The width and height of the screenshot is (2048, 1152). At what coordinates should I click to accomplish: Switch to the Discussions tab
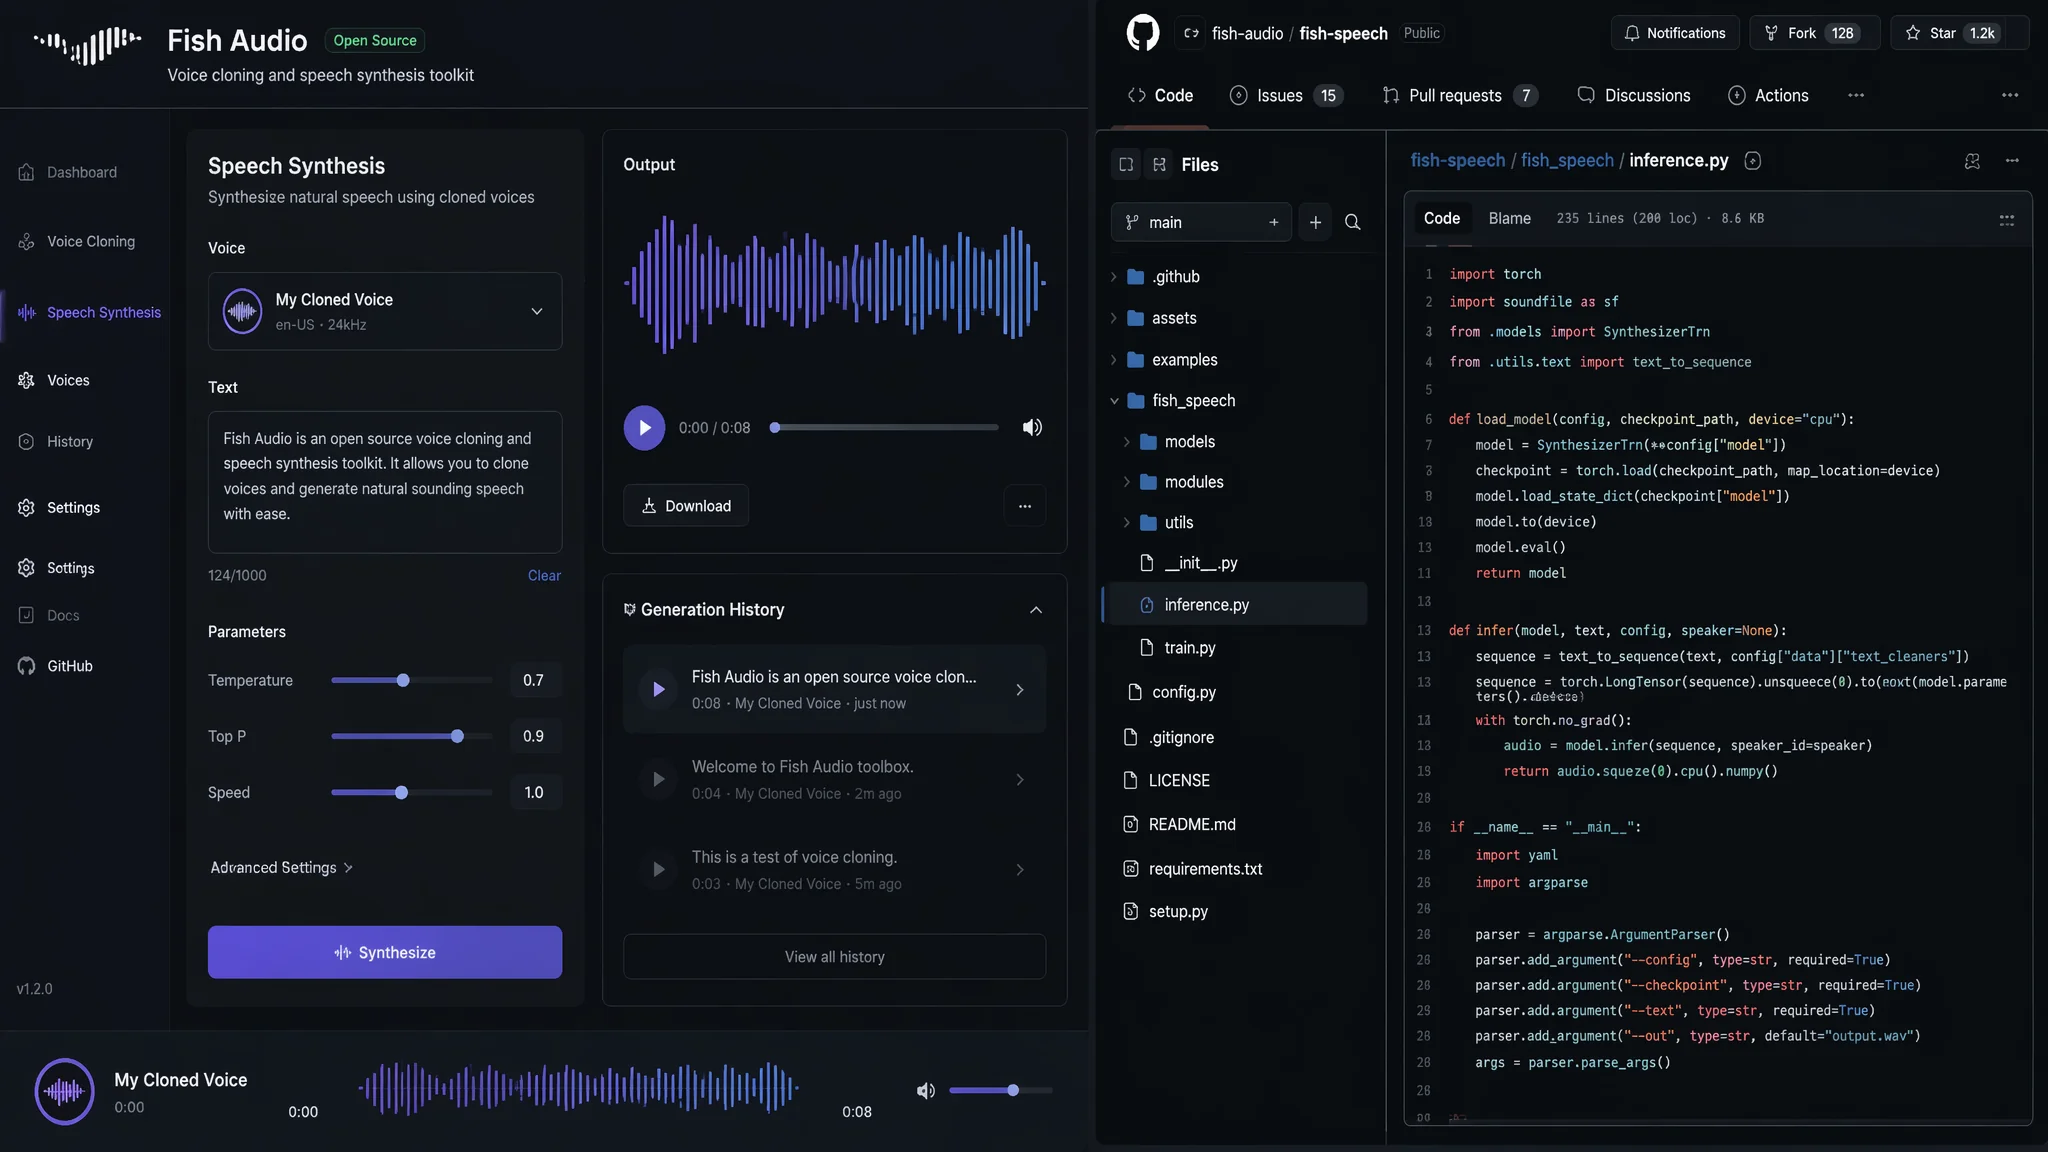click(1634, 96)
